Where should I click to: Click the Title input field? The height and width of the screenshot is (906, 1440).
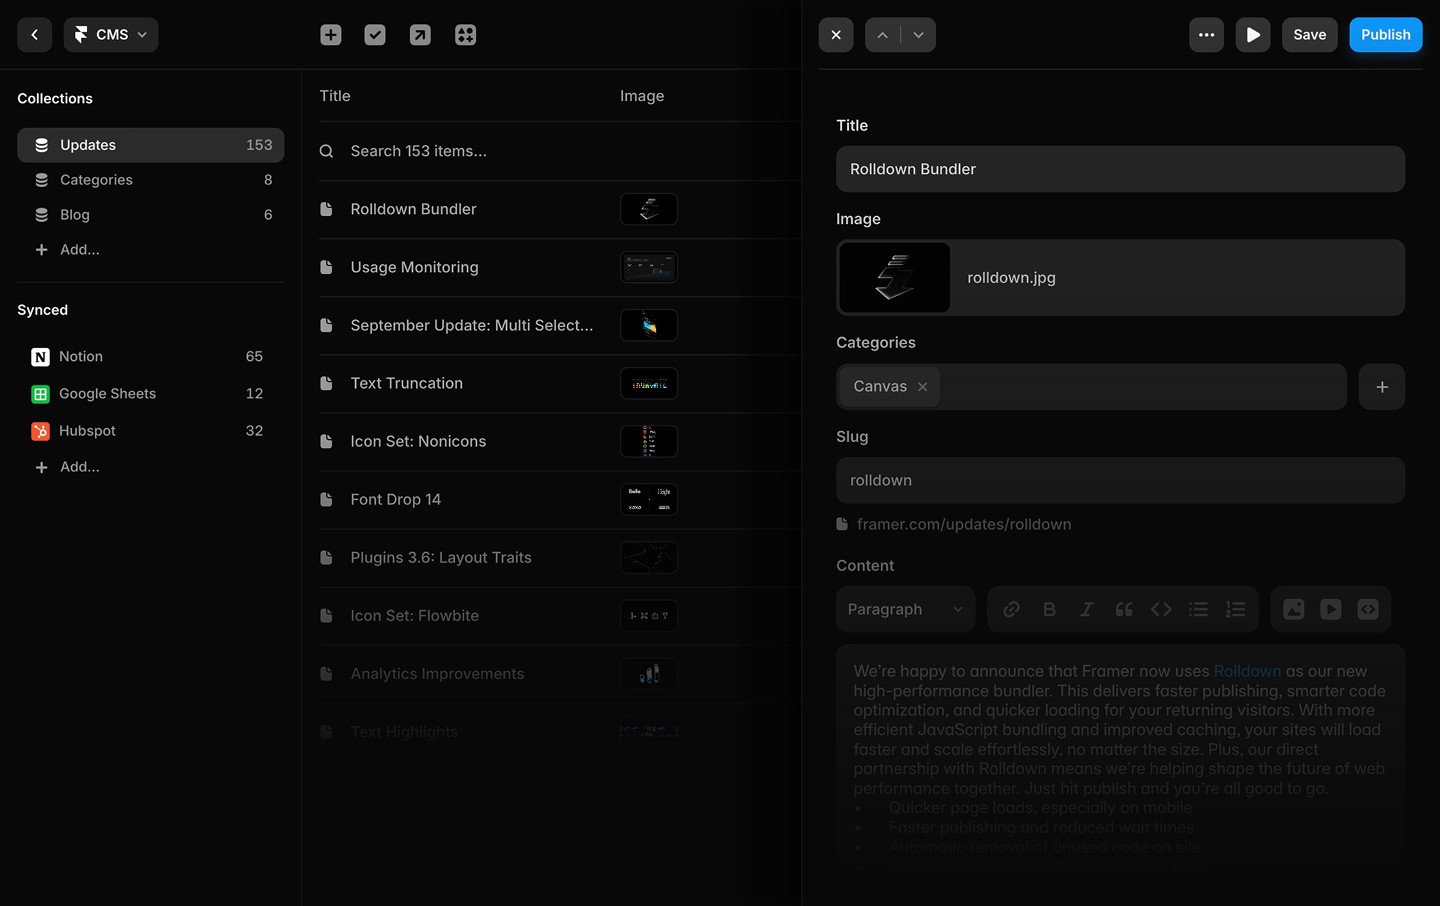1120,169
